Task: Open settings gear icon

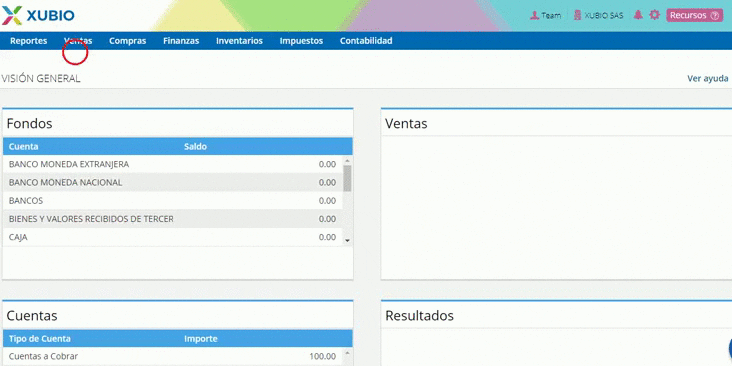Action: coord(655,15)
